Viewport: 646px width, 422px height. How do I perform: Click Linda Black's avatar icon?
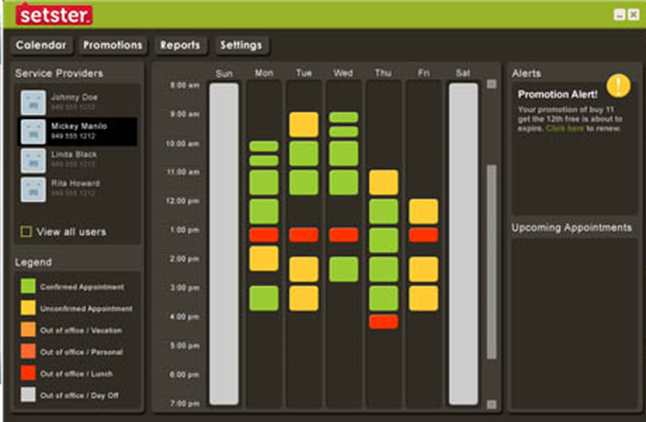point(34,161)
